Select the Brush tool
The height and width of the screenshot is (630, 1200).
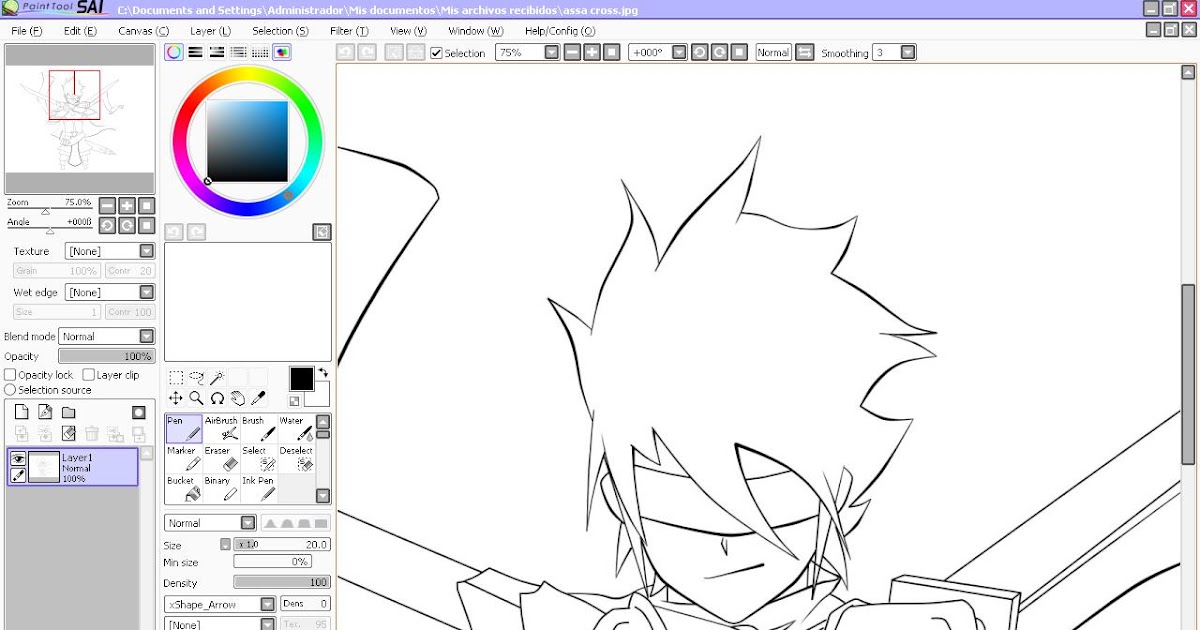coord(258,429)
